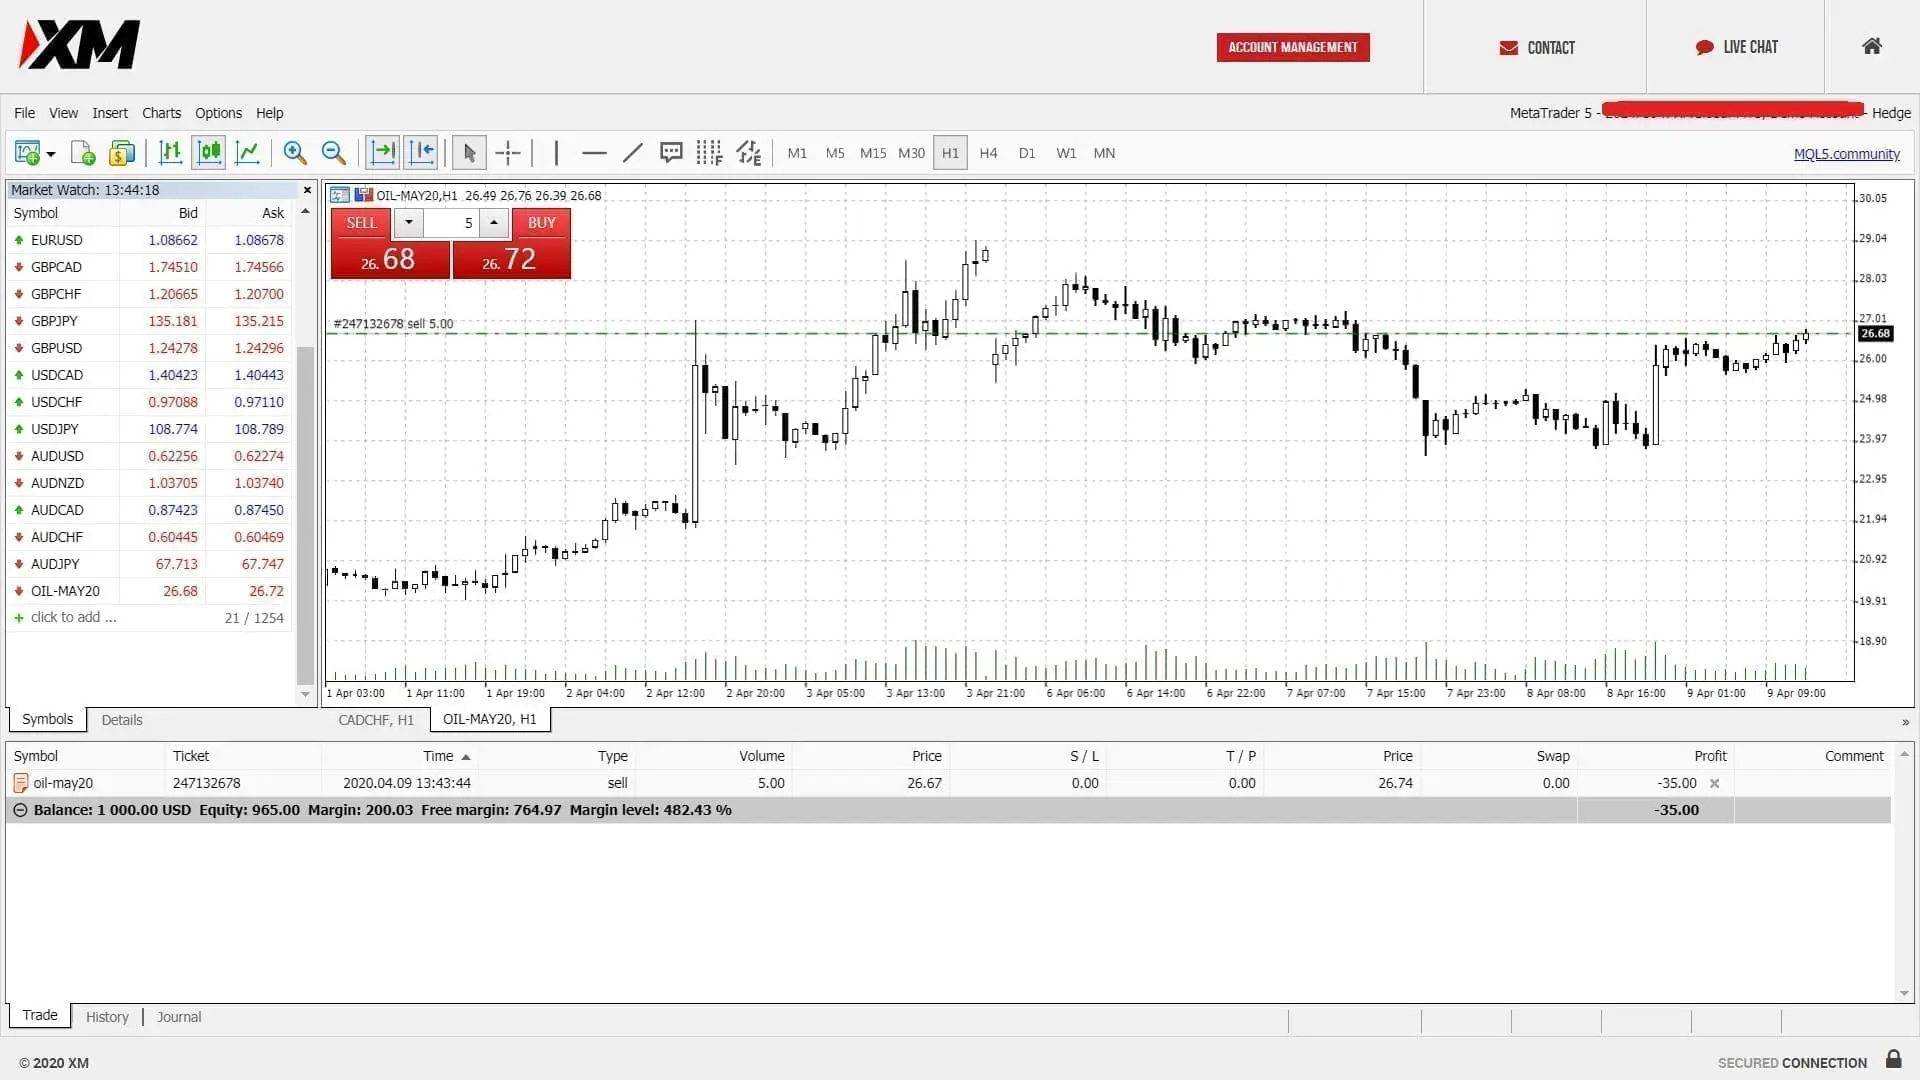Open the New Order dropdown arrow
The image size is (1920, 1080).
click(x=48, y=152)
